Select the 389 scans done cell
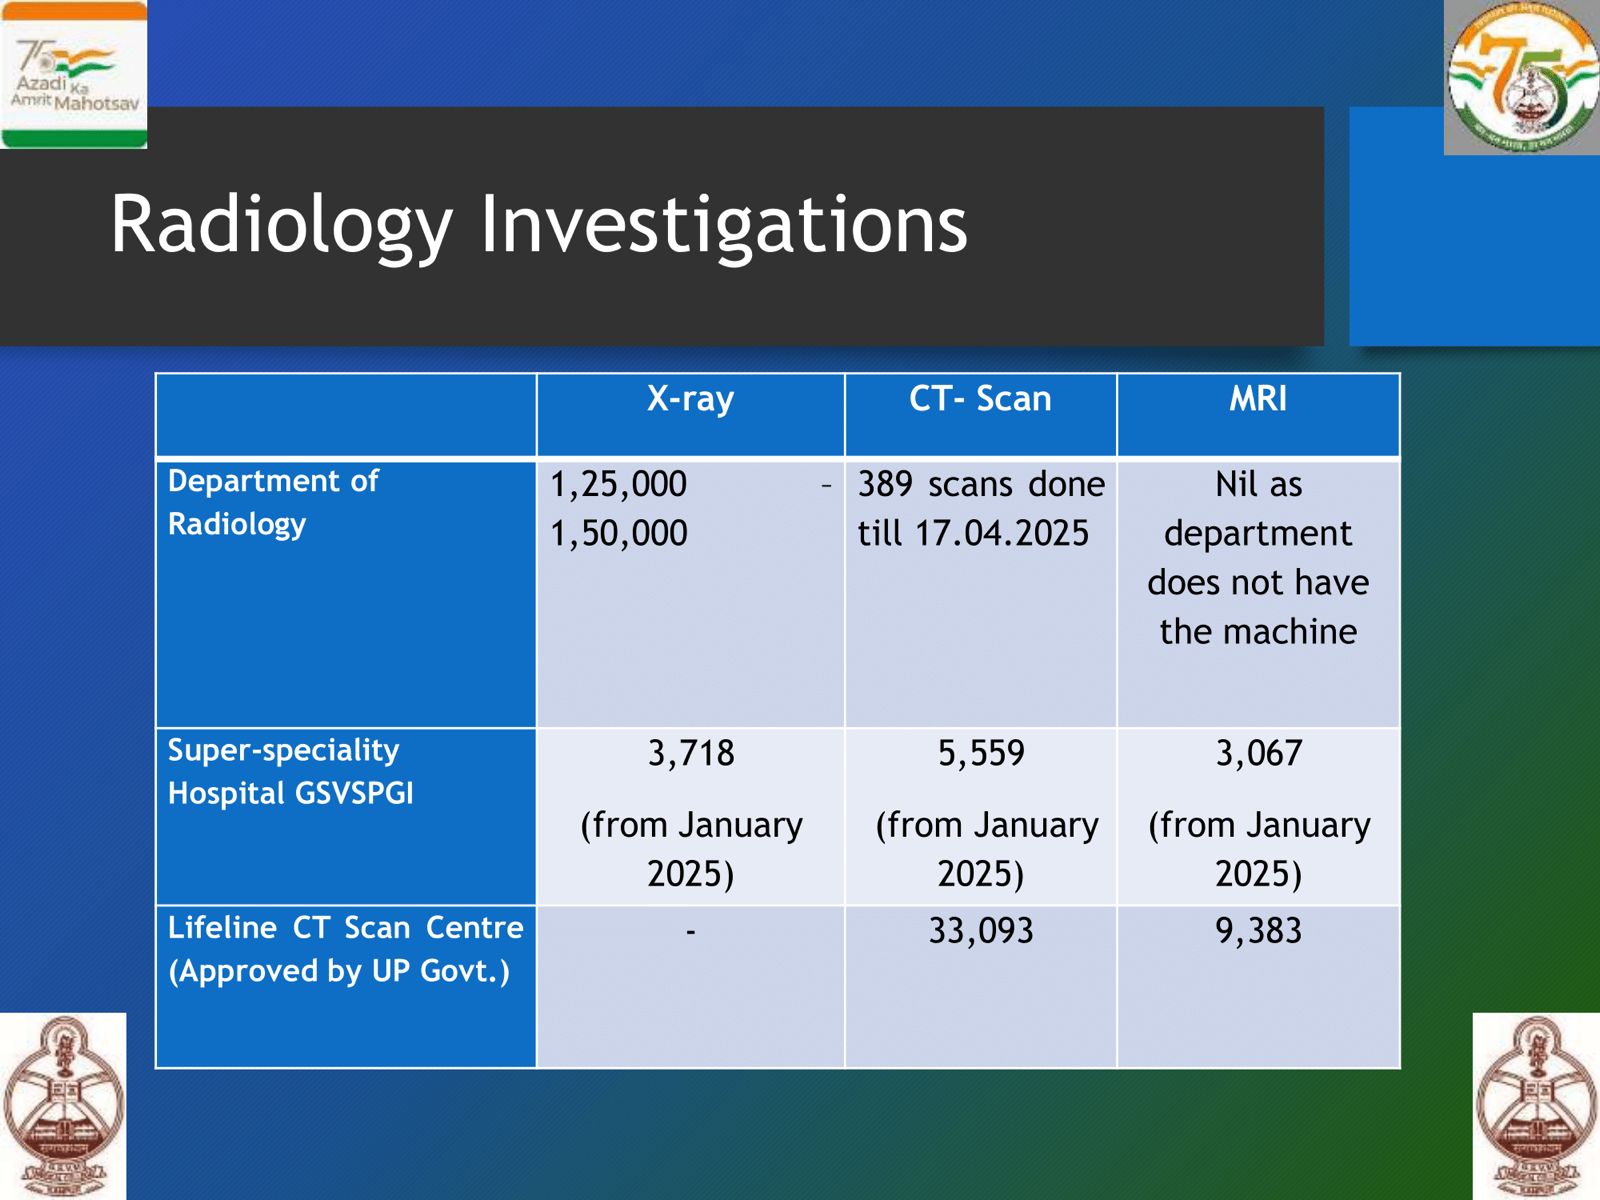Image resolution: width=1600 pixels, height=1200 pixels. click(x=980, y=508)
